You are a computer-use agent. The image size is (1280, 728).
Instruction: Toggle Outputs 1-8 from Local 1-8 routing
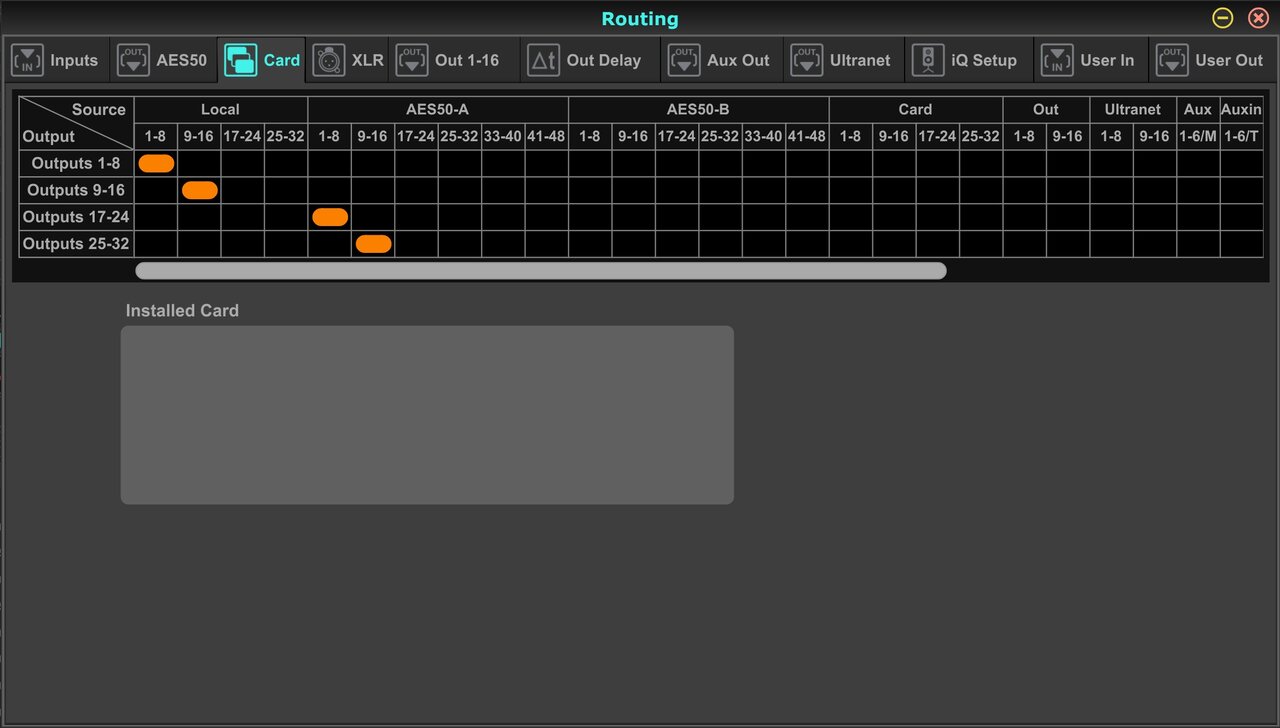[x=156, y=163]
